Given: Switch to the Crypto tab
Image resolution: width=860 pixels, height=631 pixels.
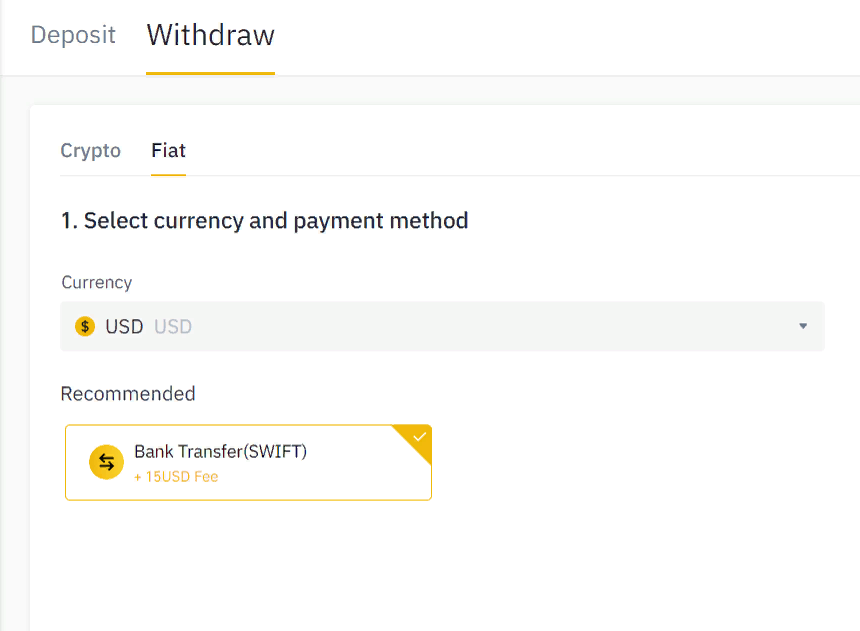Looking at the screenshot, I should [x=90, y=151].
